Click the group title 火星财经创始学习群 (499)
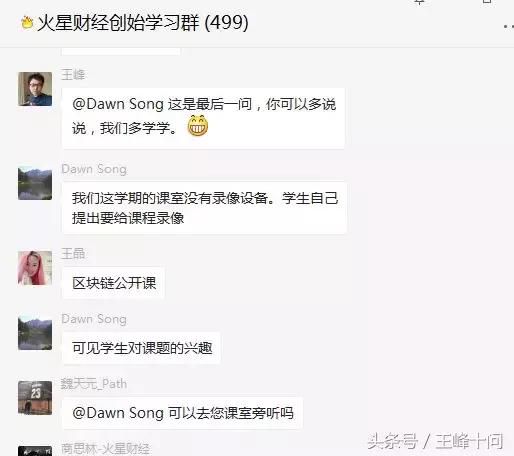Image resolution: width=514 pixels, height=456 pixels. click(x=143, y=23)
